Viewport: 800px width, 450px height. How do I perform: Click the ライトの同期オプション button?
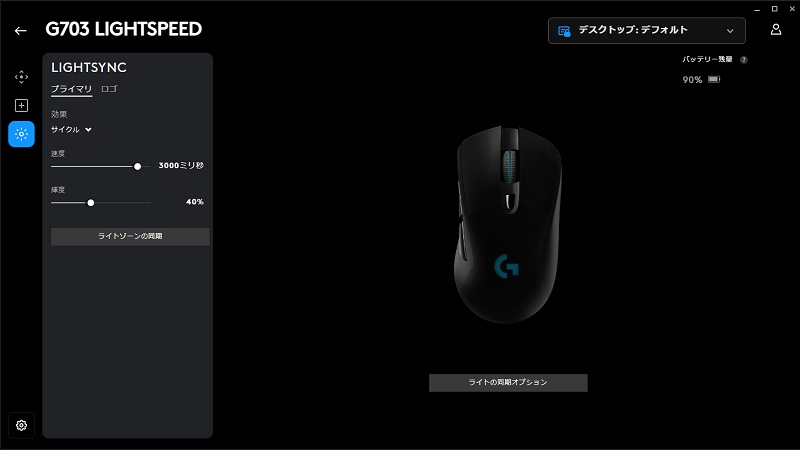pyautogui.click(x=508, y=383)
